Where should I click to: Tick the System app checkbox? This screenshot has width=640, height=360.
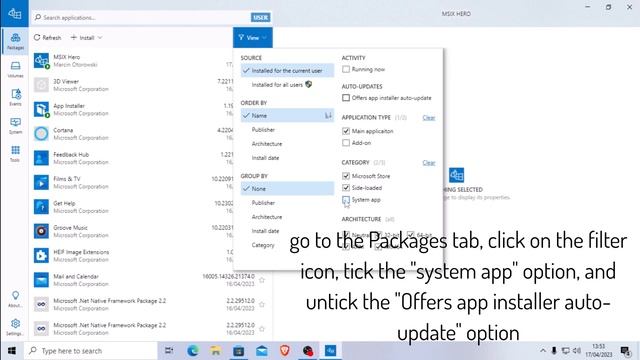(346, 200)
